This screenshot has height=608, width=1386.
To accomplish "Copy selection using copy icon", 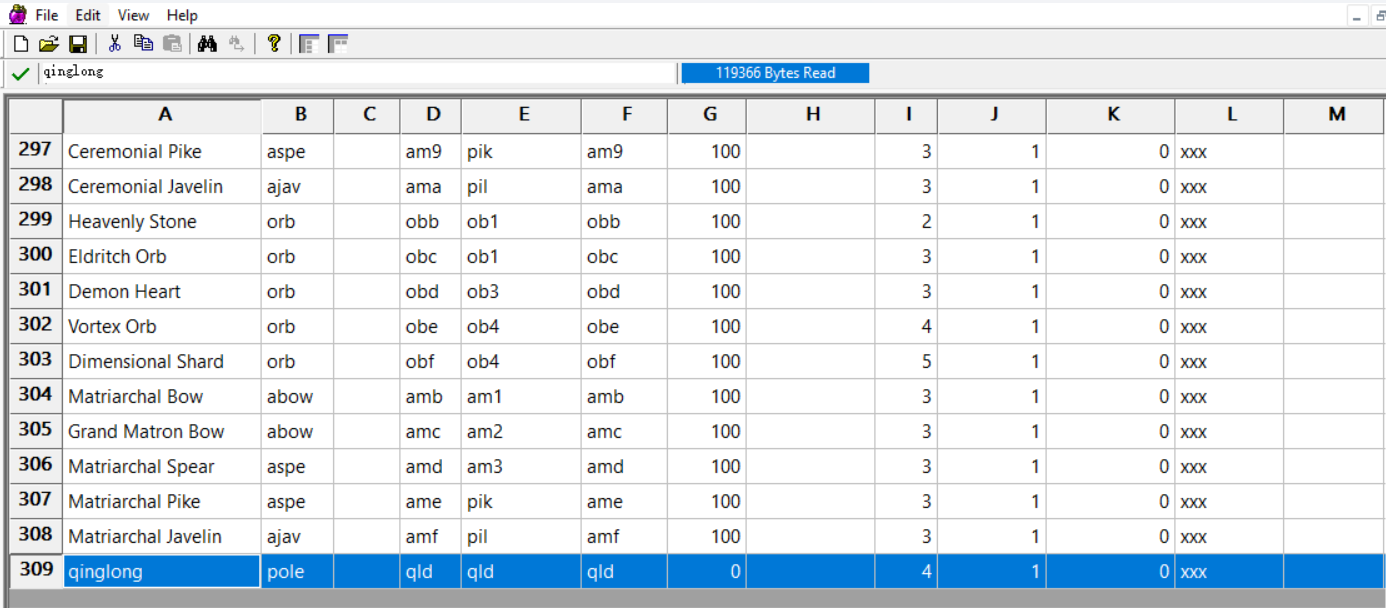I will point(143,44).
